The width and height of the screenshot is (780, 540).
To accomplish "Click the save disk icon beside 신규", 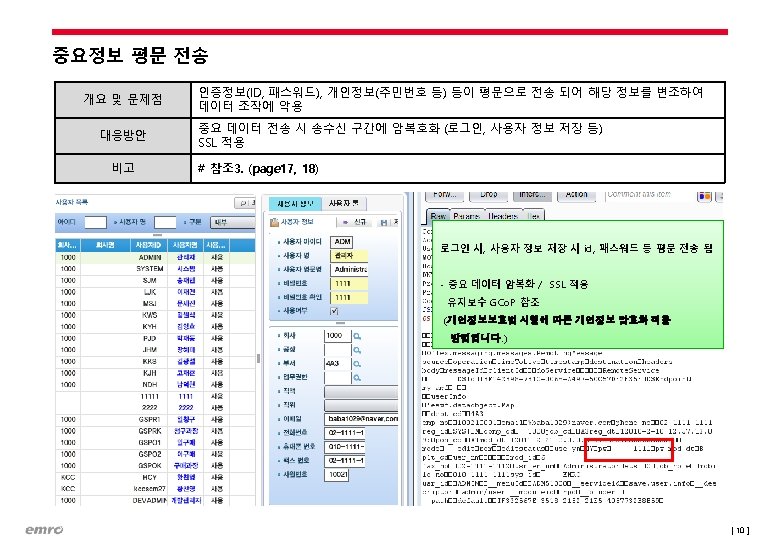I will point(384,222).
